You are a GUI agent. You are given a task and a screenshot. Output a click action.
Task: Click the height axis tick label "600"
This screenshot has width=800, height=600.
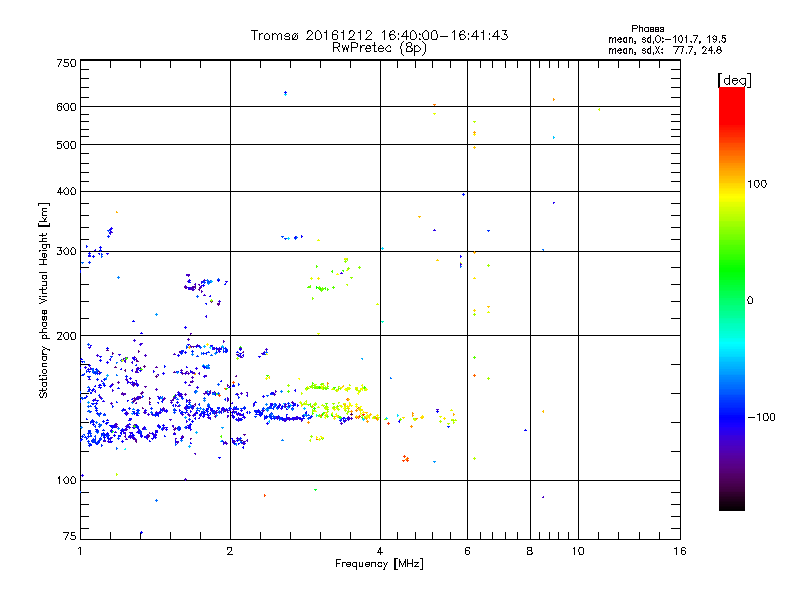(67, 107)
